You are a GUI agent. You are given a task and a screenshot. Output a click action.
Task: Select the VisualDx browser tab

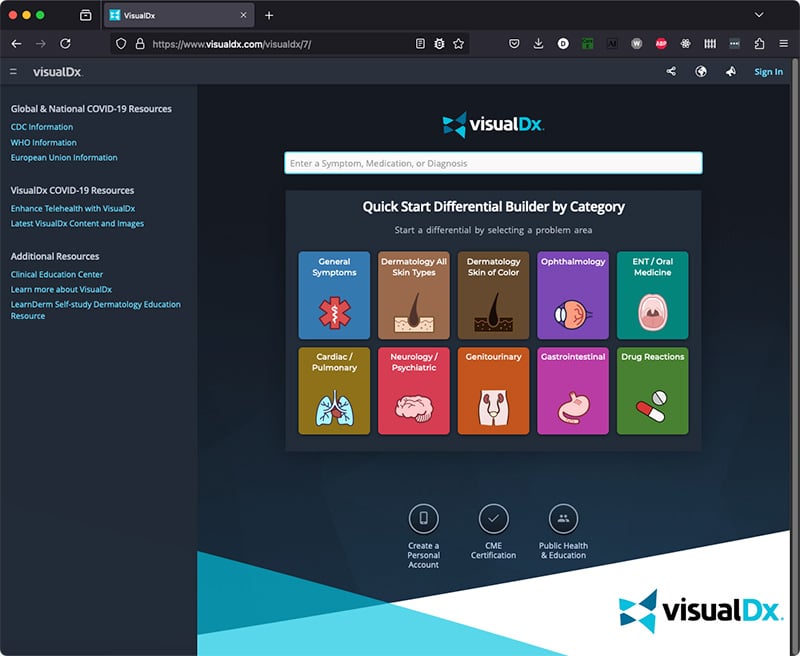point(179,15)
